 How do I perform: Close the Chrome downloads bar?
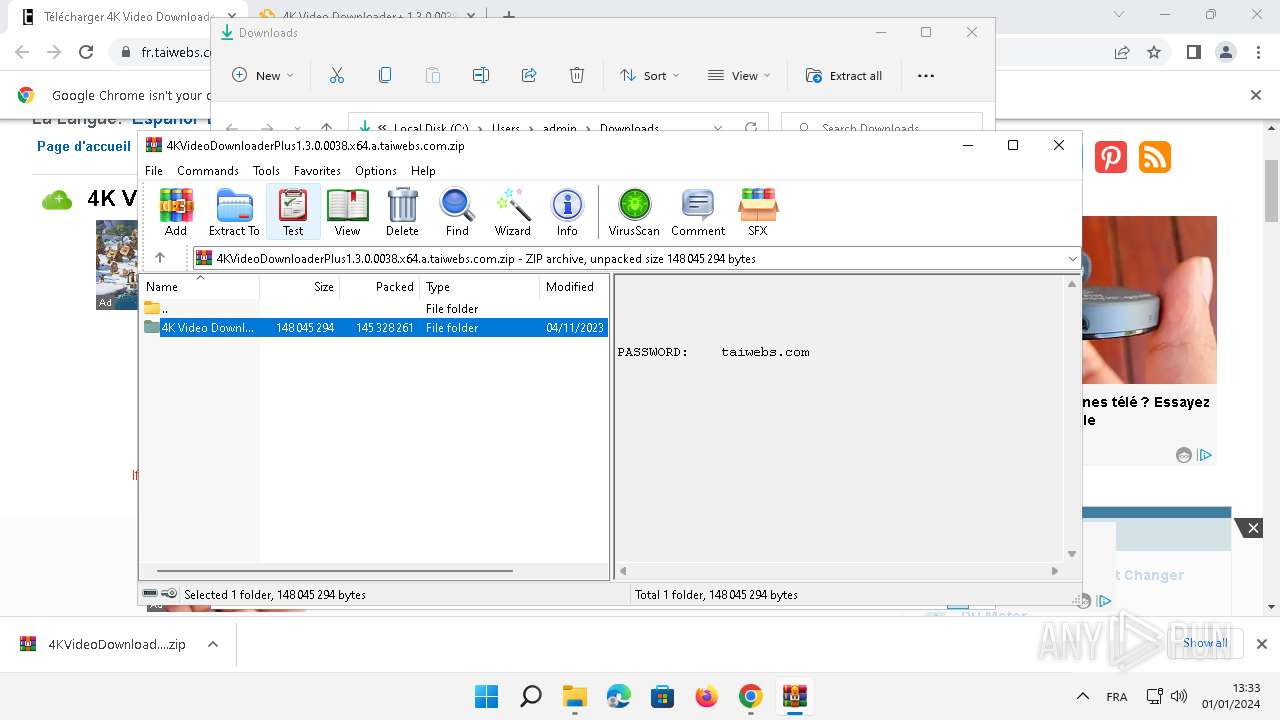click(x=1262, y=644)
